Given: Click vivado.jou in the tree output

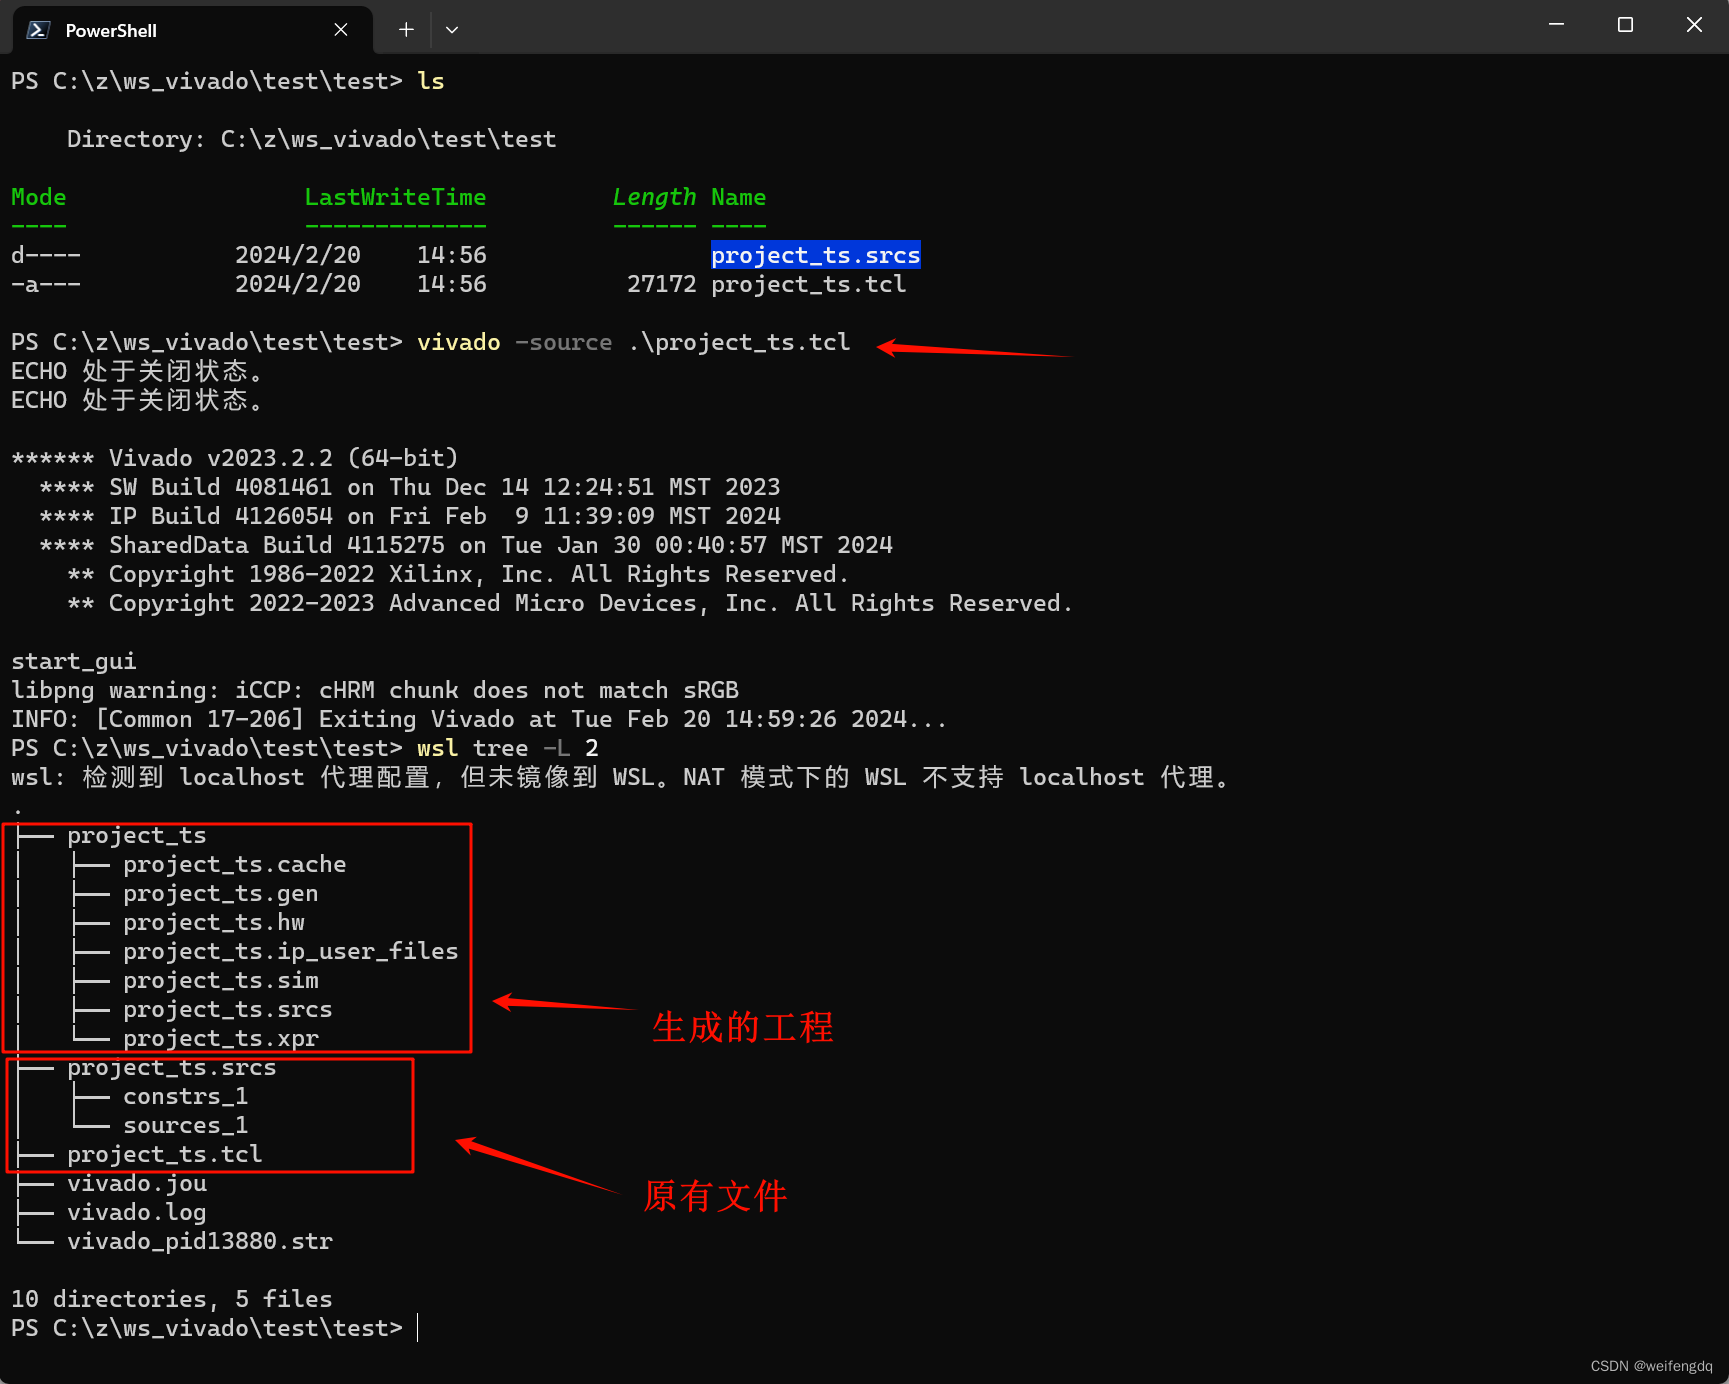Looking at the screenshot, I should coord(137,1183).
